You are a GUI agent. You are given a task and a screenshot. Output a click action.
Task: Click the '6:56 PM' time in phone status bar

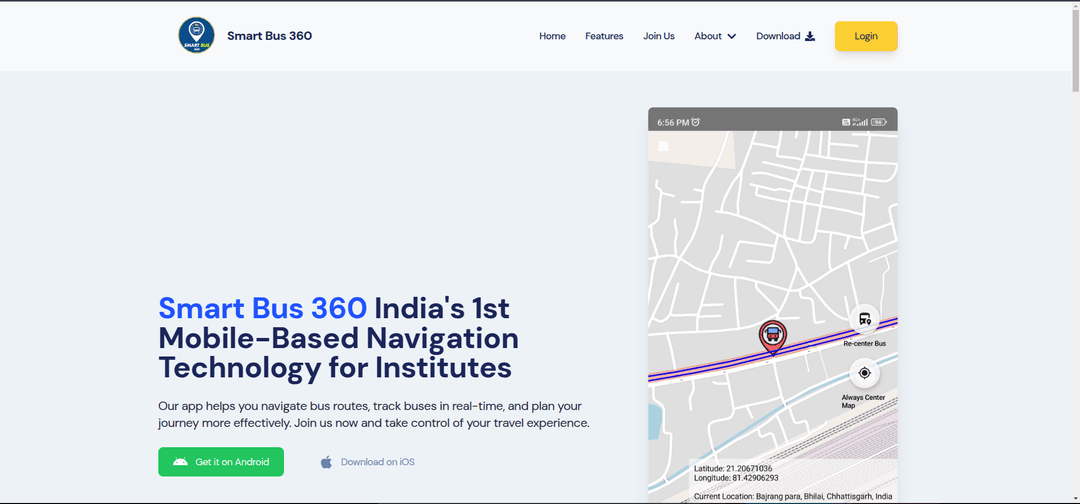point(673,123)
